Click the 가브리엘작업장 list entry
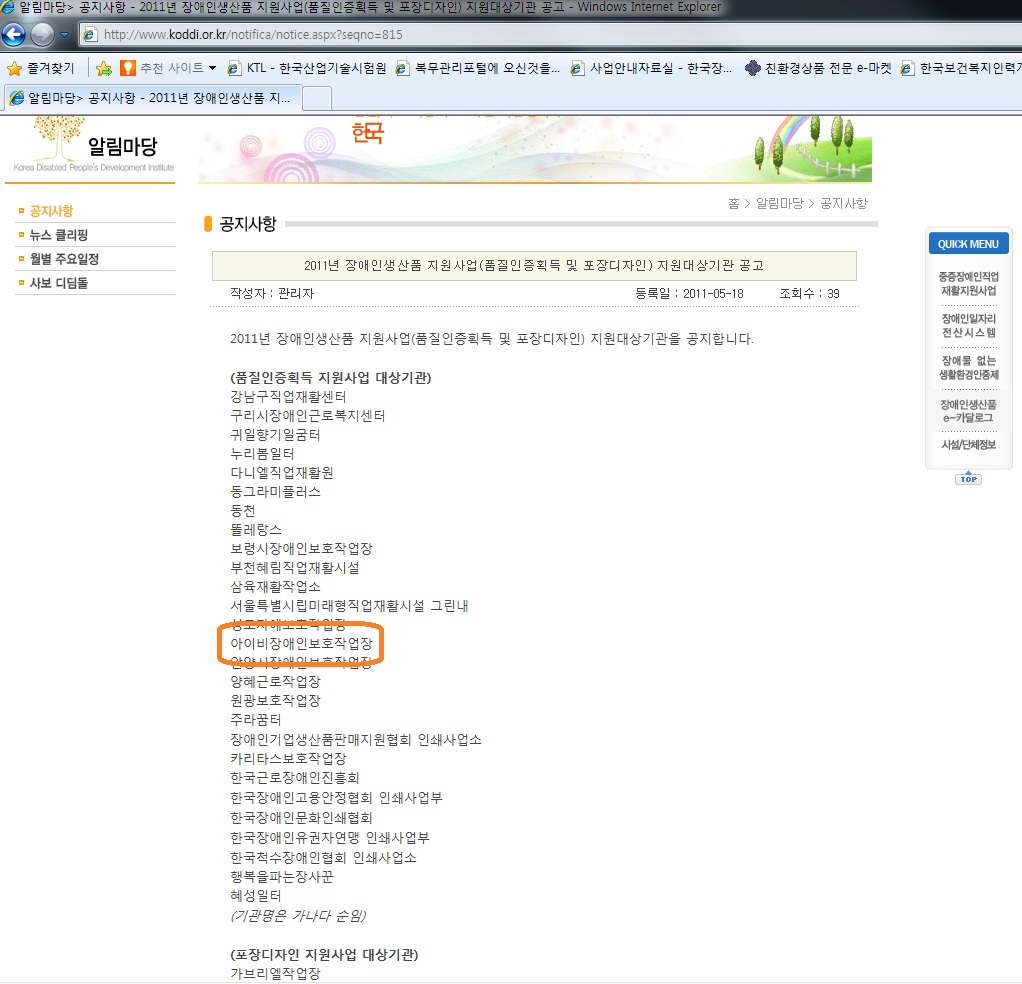1022x984 pixels. pos(275,974)
